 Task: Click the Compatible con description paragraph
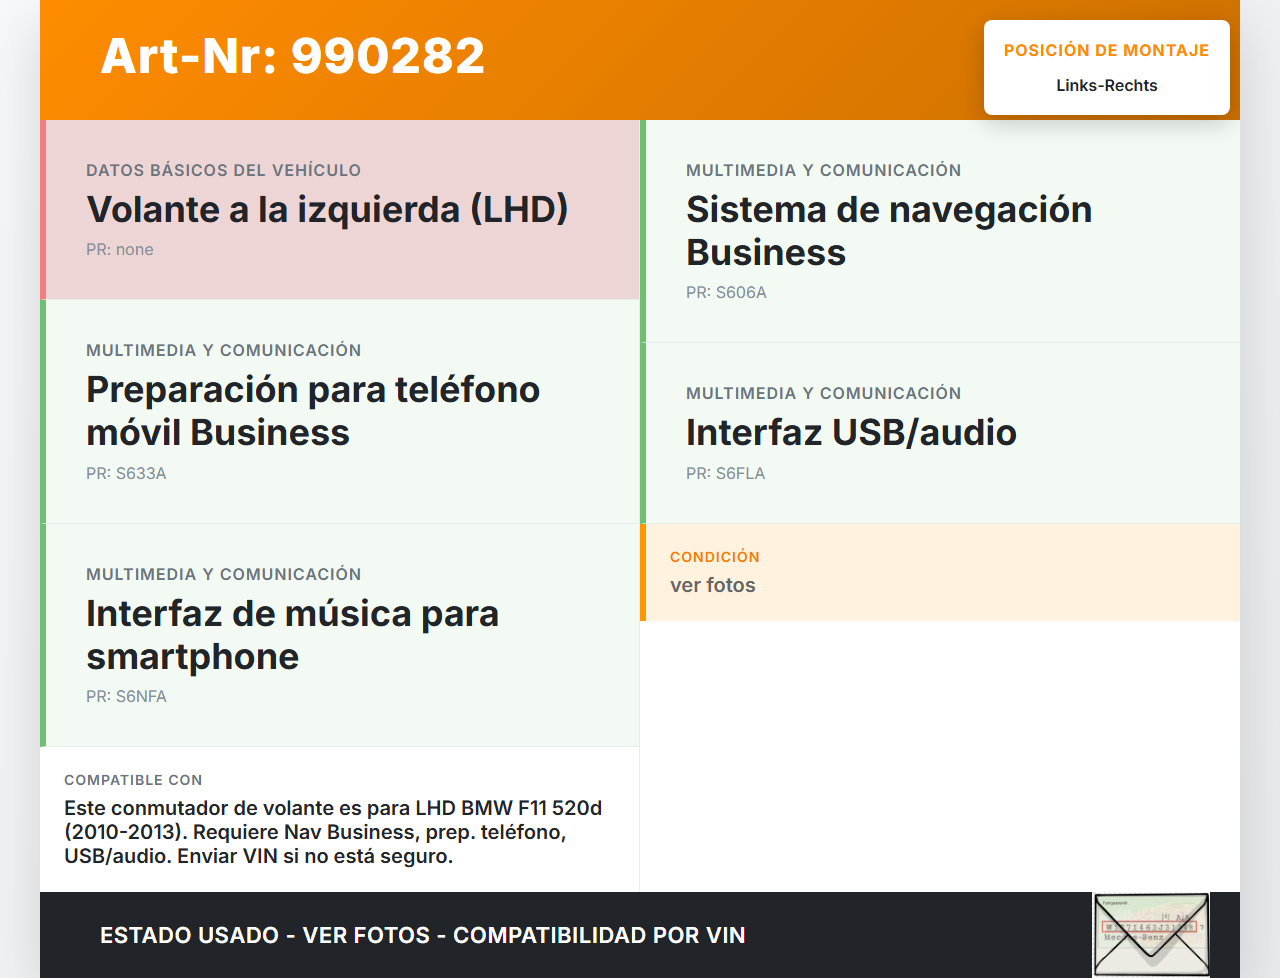334,832
